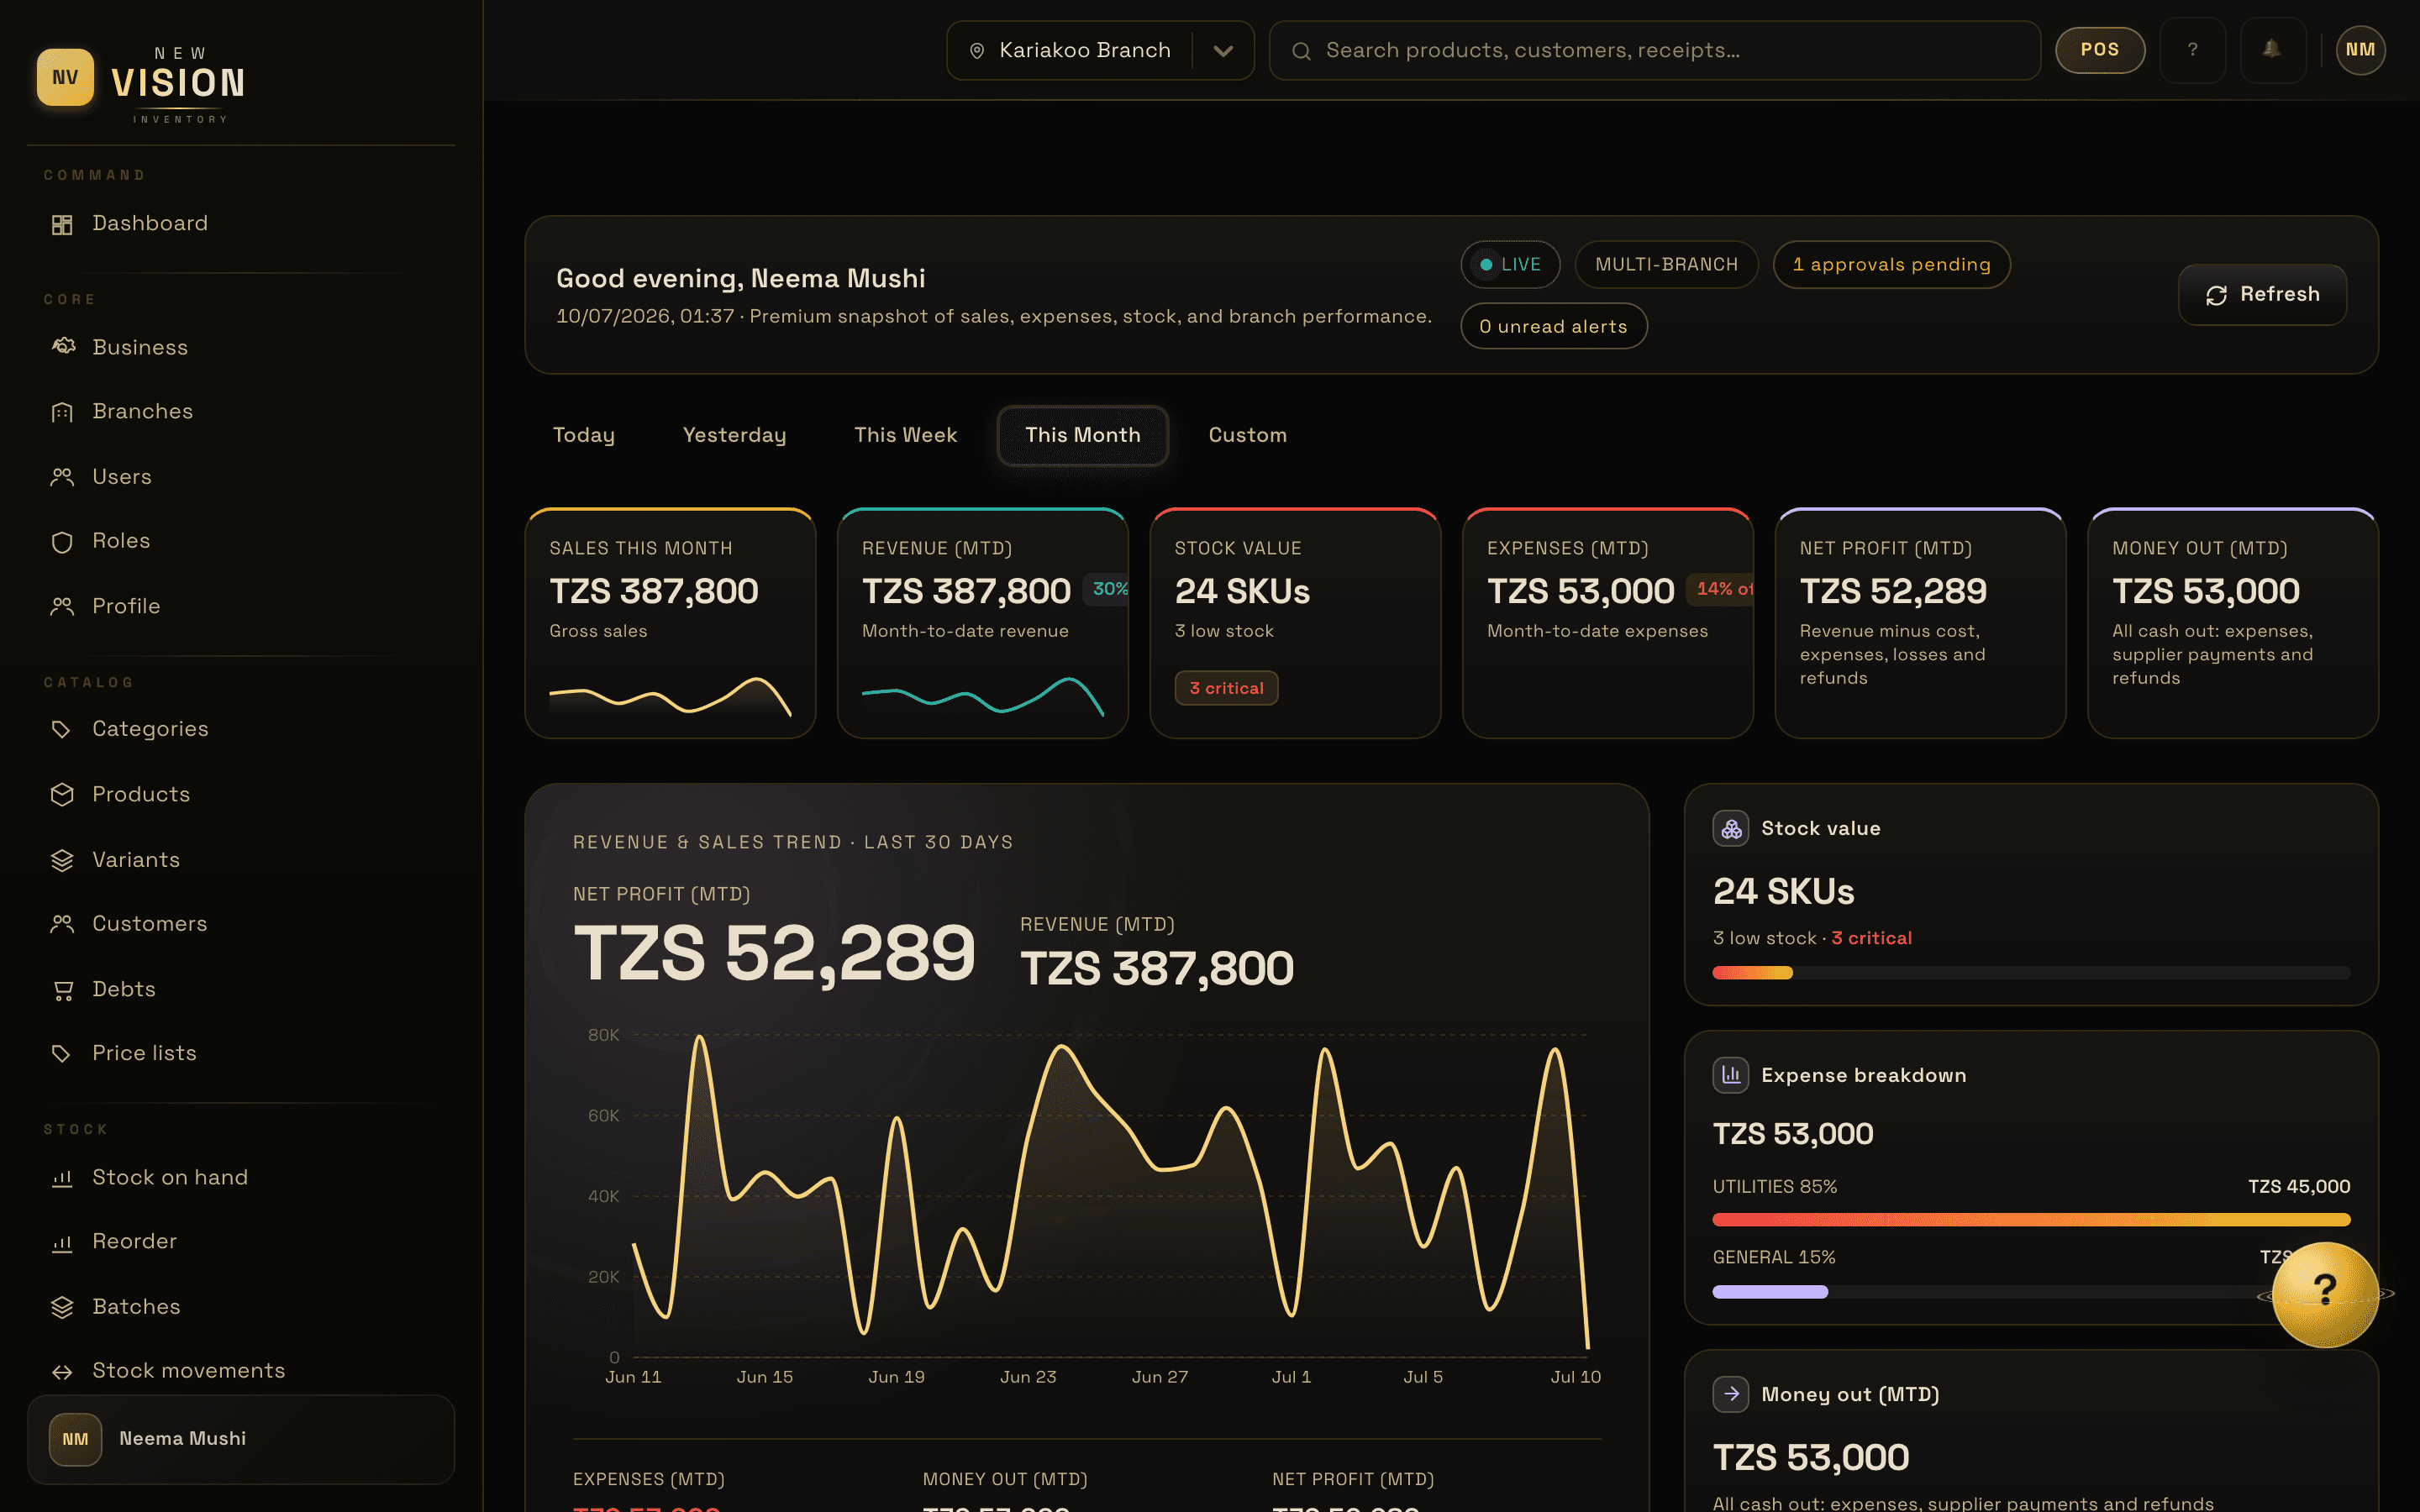2420x1512 pixels.
Task: Click the Business handshake icon
Action: click(62, 347)
